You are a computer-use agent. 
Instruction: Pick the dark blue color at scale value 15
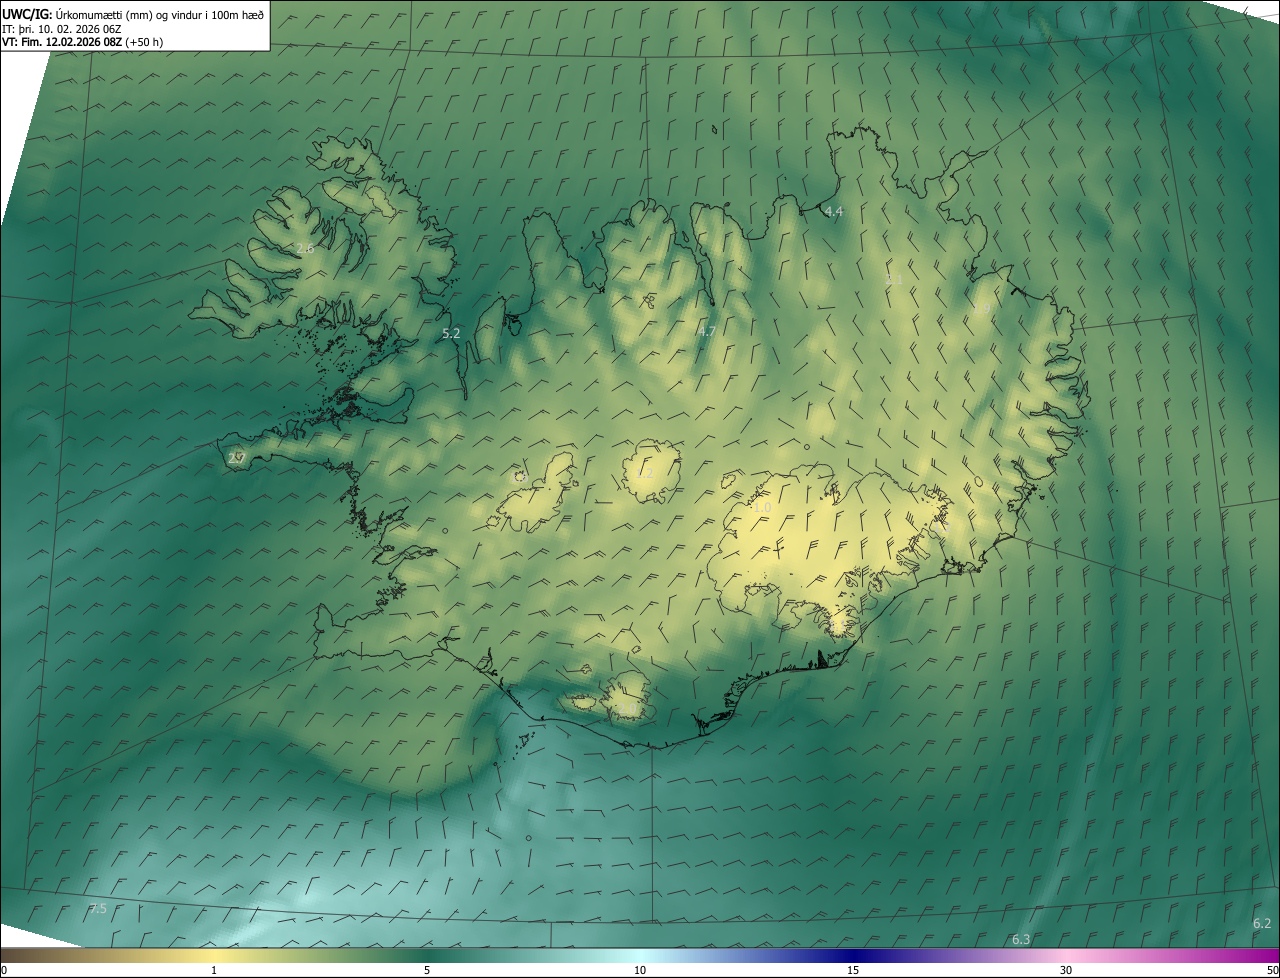(x=853, y=956)
